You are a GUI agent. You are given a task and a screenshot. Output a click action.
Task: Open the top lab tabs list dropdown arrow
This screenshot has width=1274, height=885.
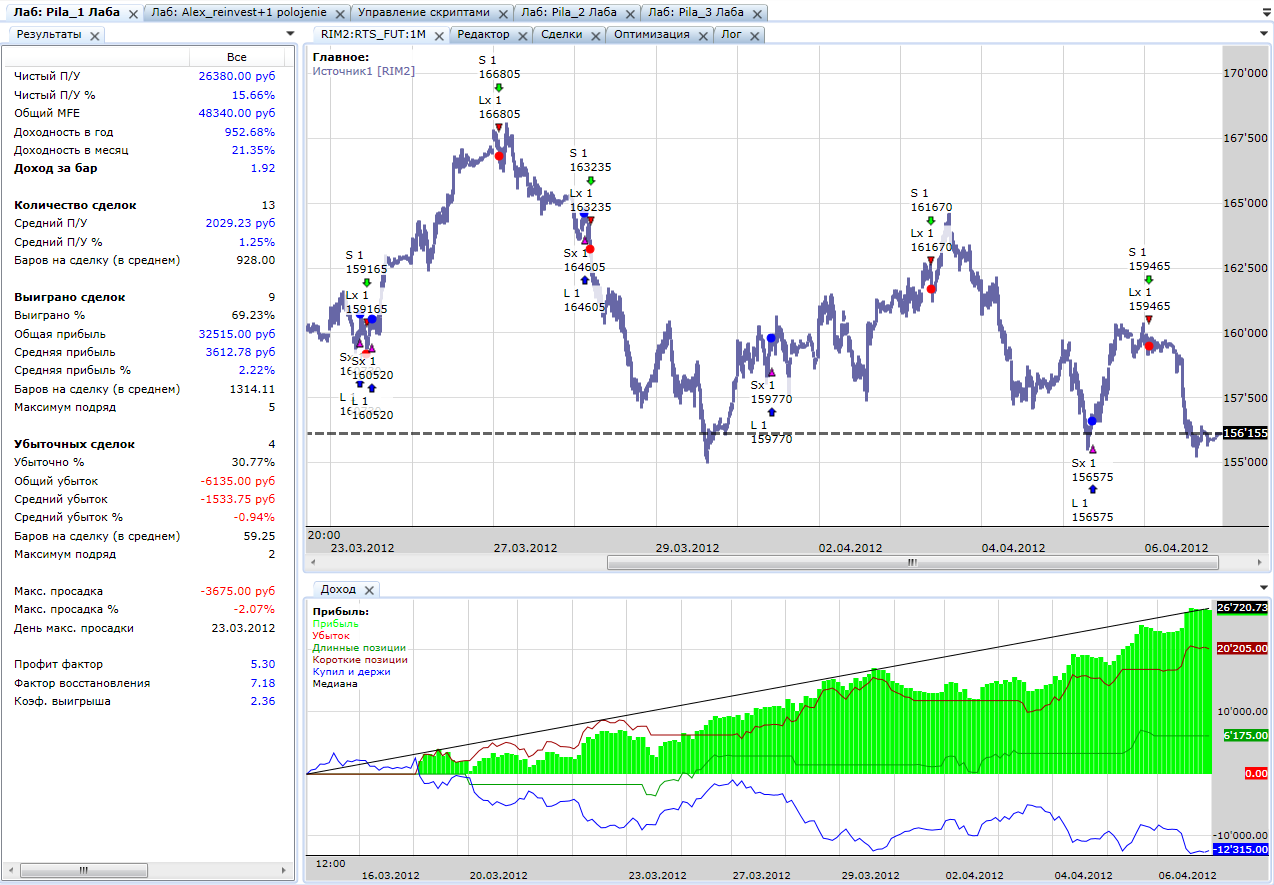tap(1264, 12)
